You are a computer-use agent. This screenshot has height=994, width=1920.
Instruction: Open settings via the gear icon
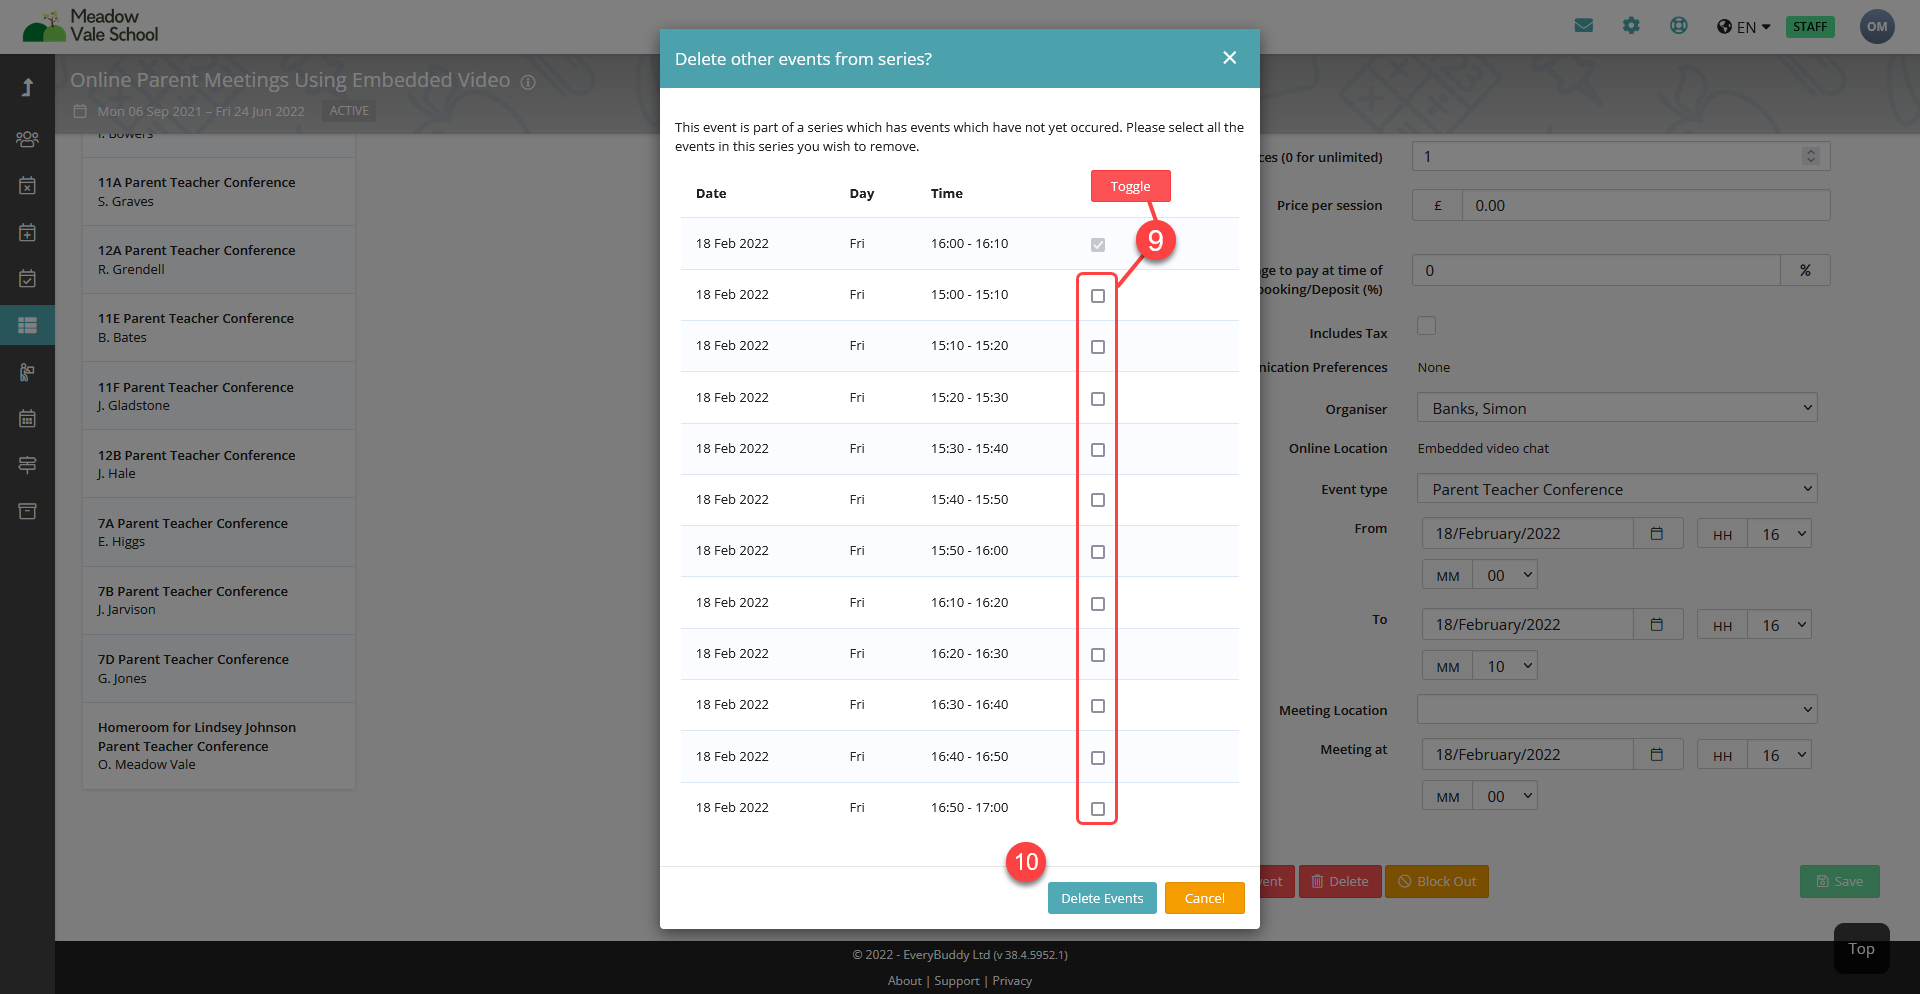coord(1631,26)
